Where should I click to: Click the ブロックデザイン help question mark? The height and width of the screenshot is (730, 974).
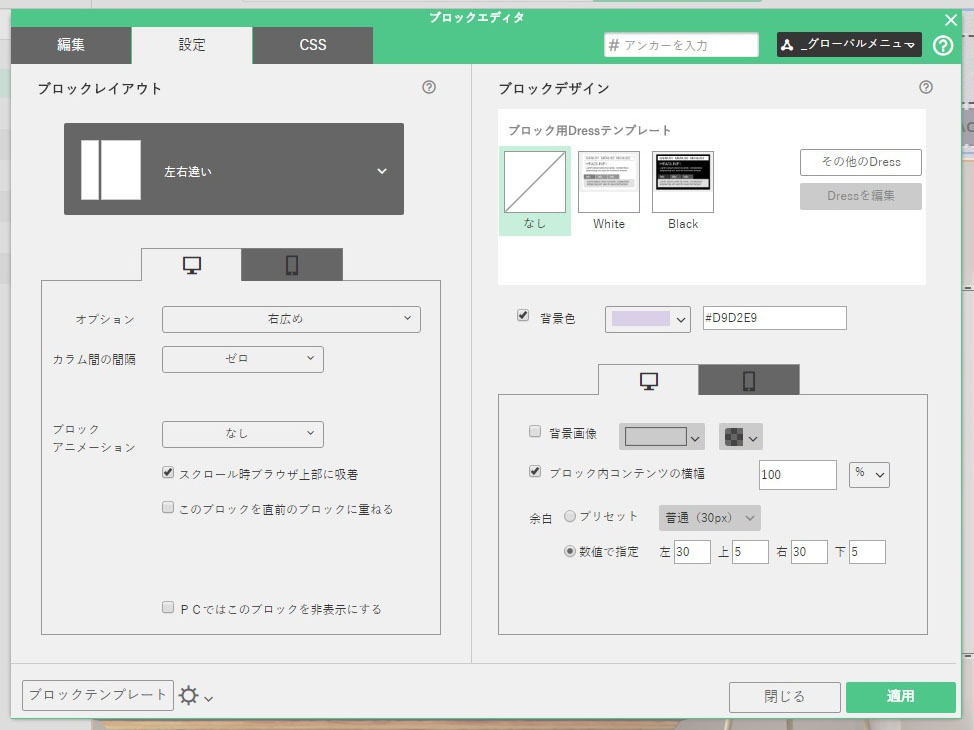[926, 88]
